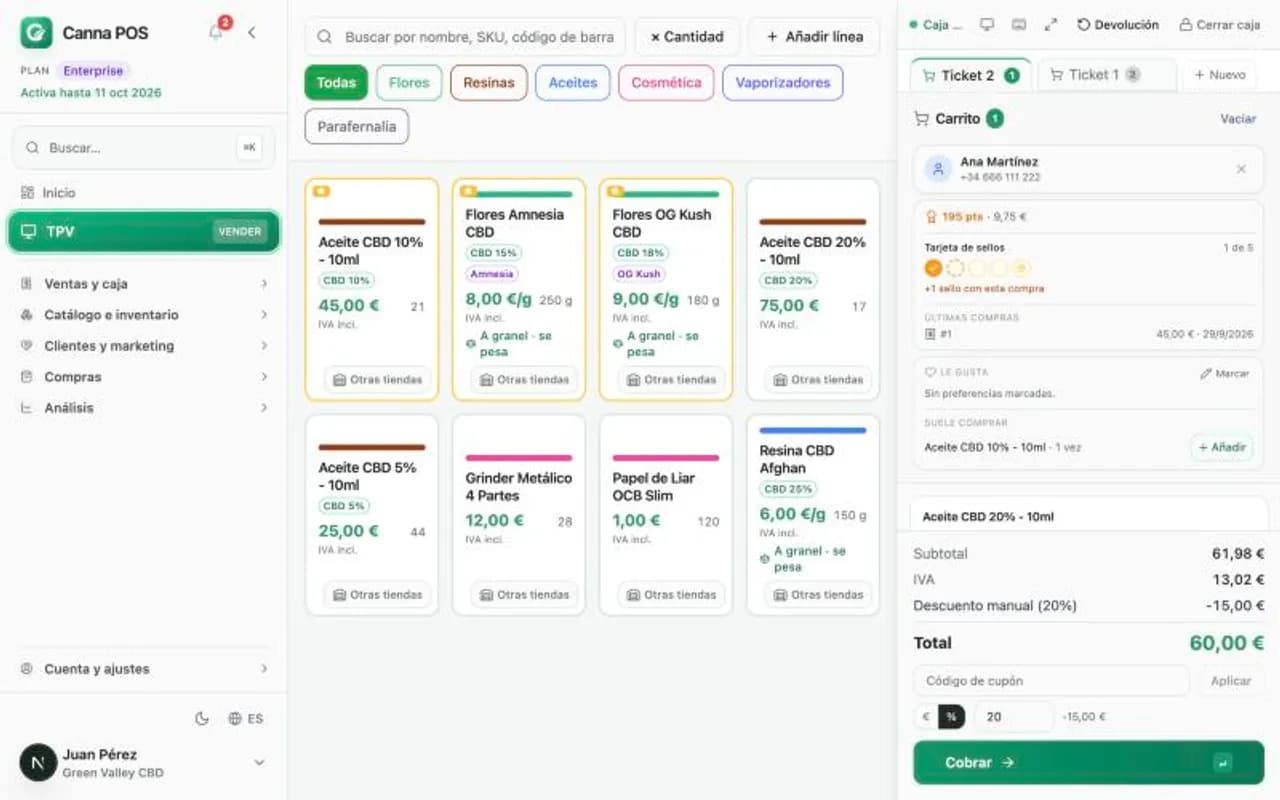The image size is (1280, 800).
Task: Open the notifications bell
Action: (x=216, y=32)
